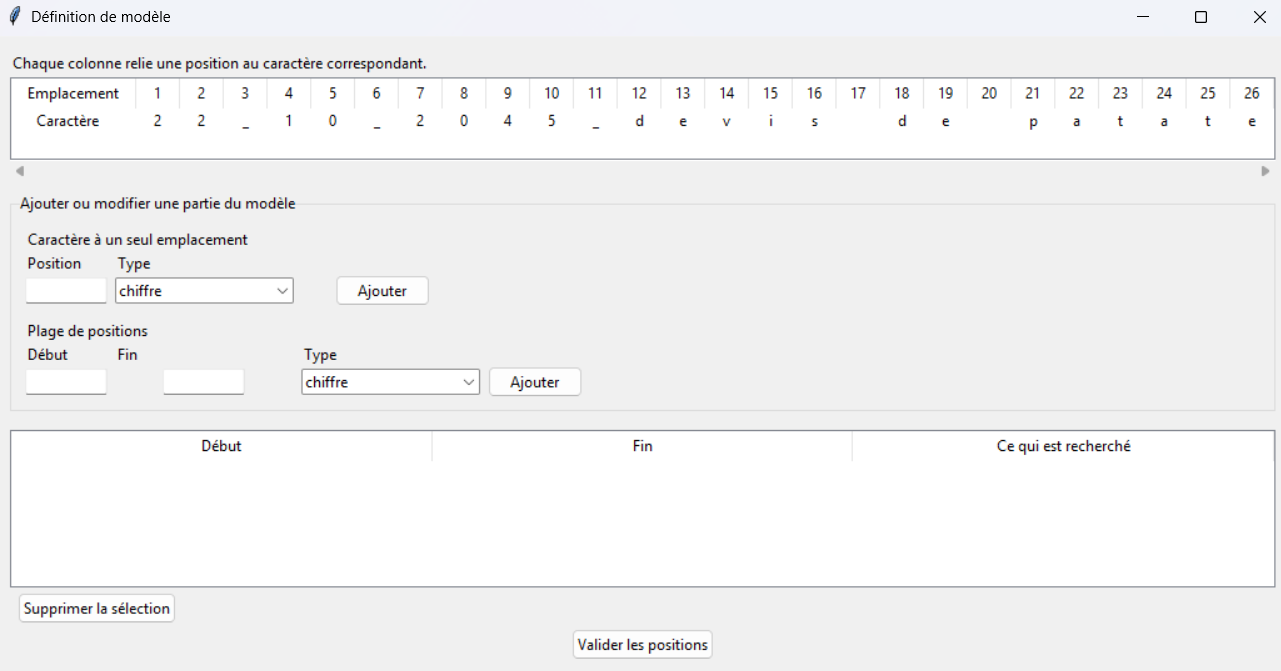Image resolution: width=1281 pixels, height=671 pixels.
Task: Click the feather icon in the title bar
Action: (14, 17)
